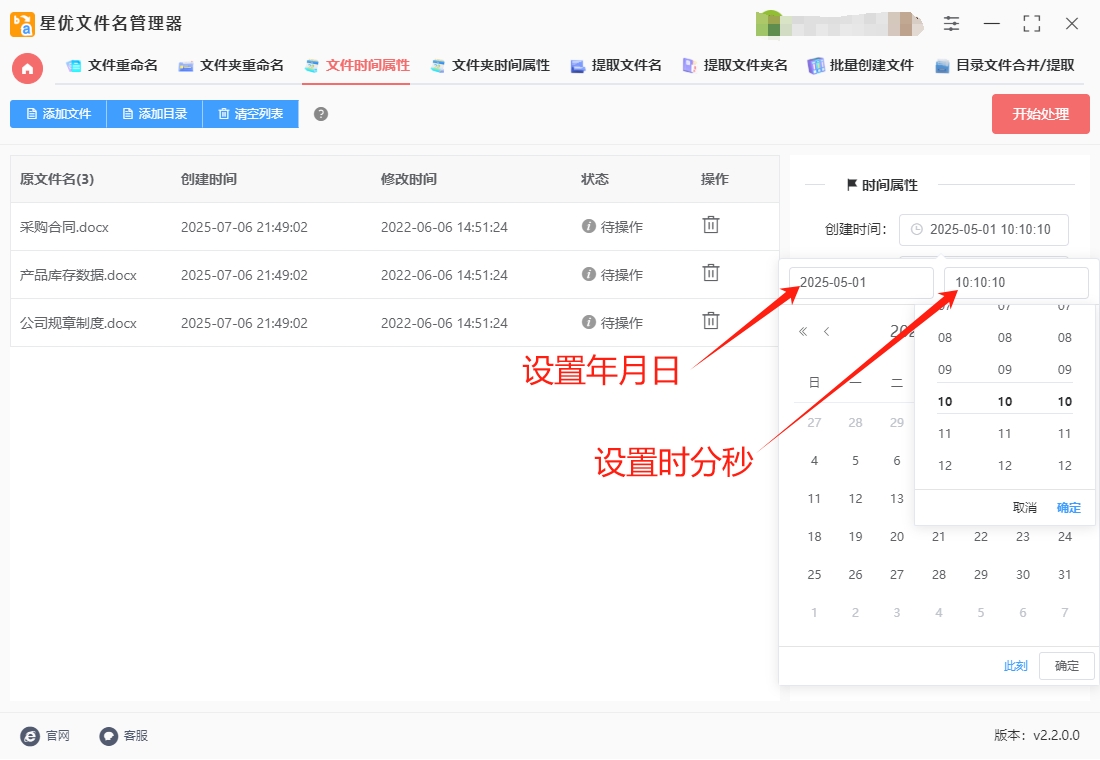The image size is (1100, 760).
Task: Select day 31 in the calendar
Action: (1064, 575)
